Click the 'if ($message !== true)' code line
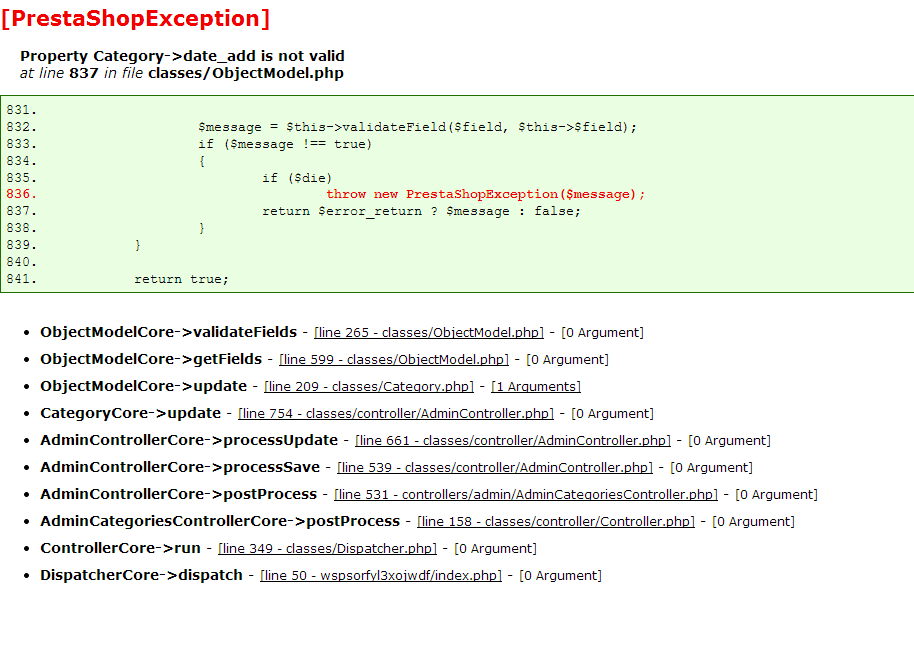 (x=284, y=144)
